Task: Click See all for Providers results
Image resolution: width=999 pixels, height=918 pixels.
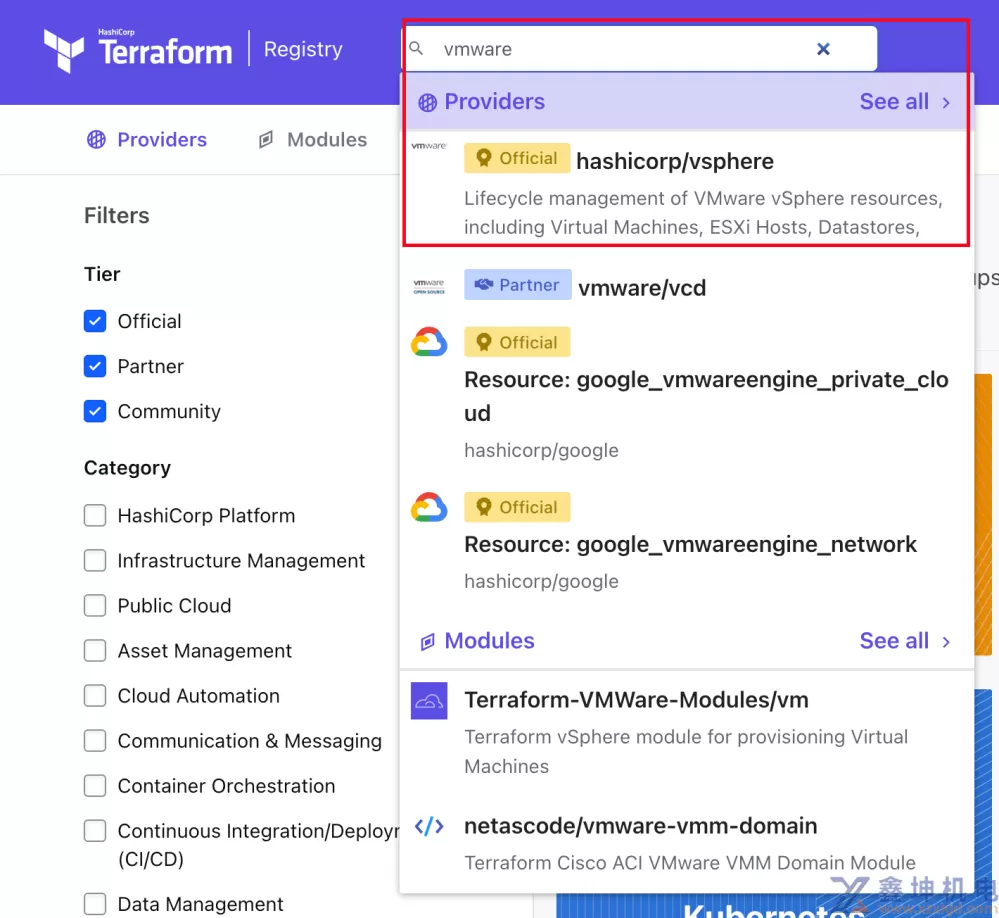Action: (905, 102)
